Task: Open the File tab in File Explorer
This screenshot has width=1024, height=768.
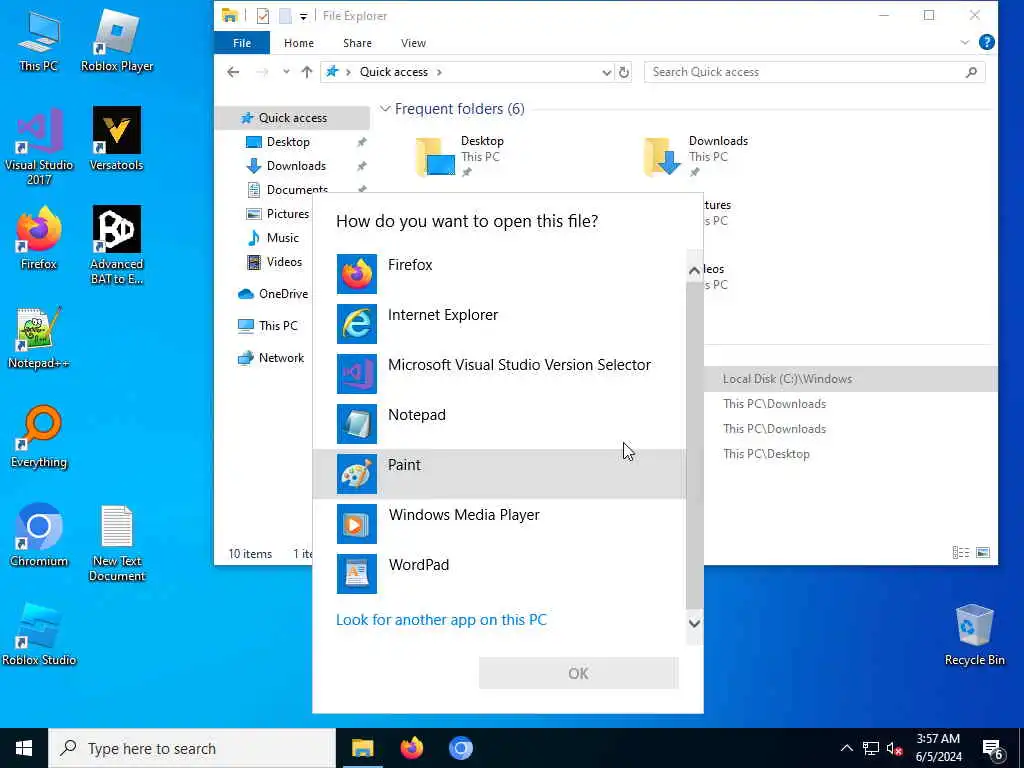Action: 242,43
